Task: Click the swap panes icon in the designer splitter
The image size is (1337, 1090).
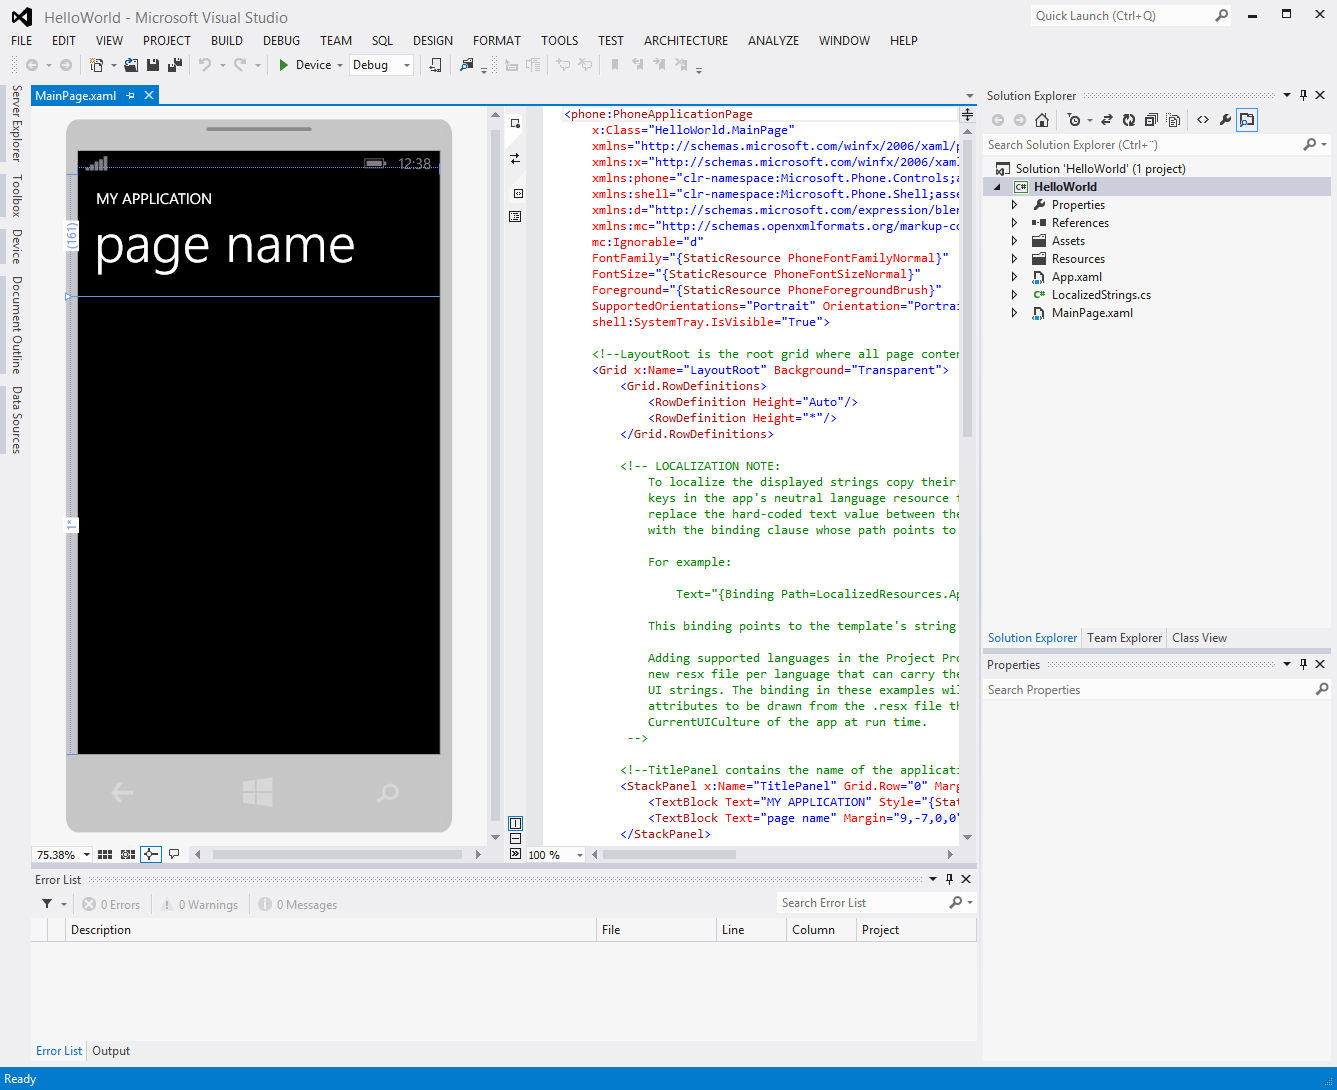Action: click(515, 159)
